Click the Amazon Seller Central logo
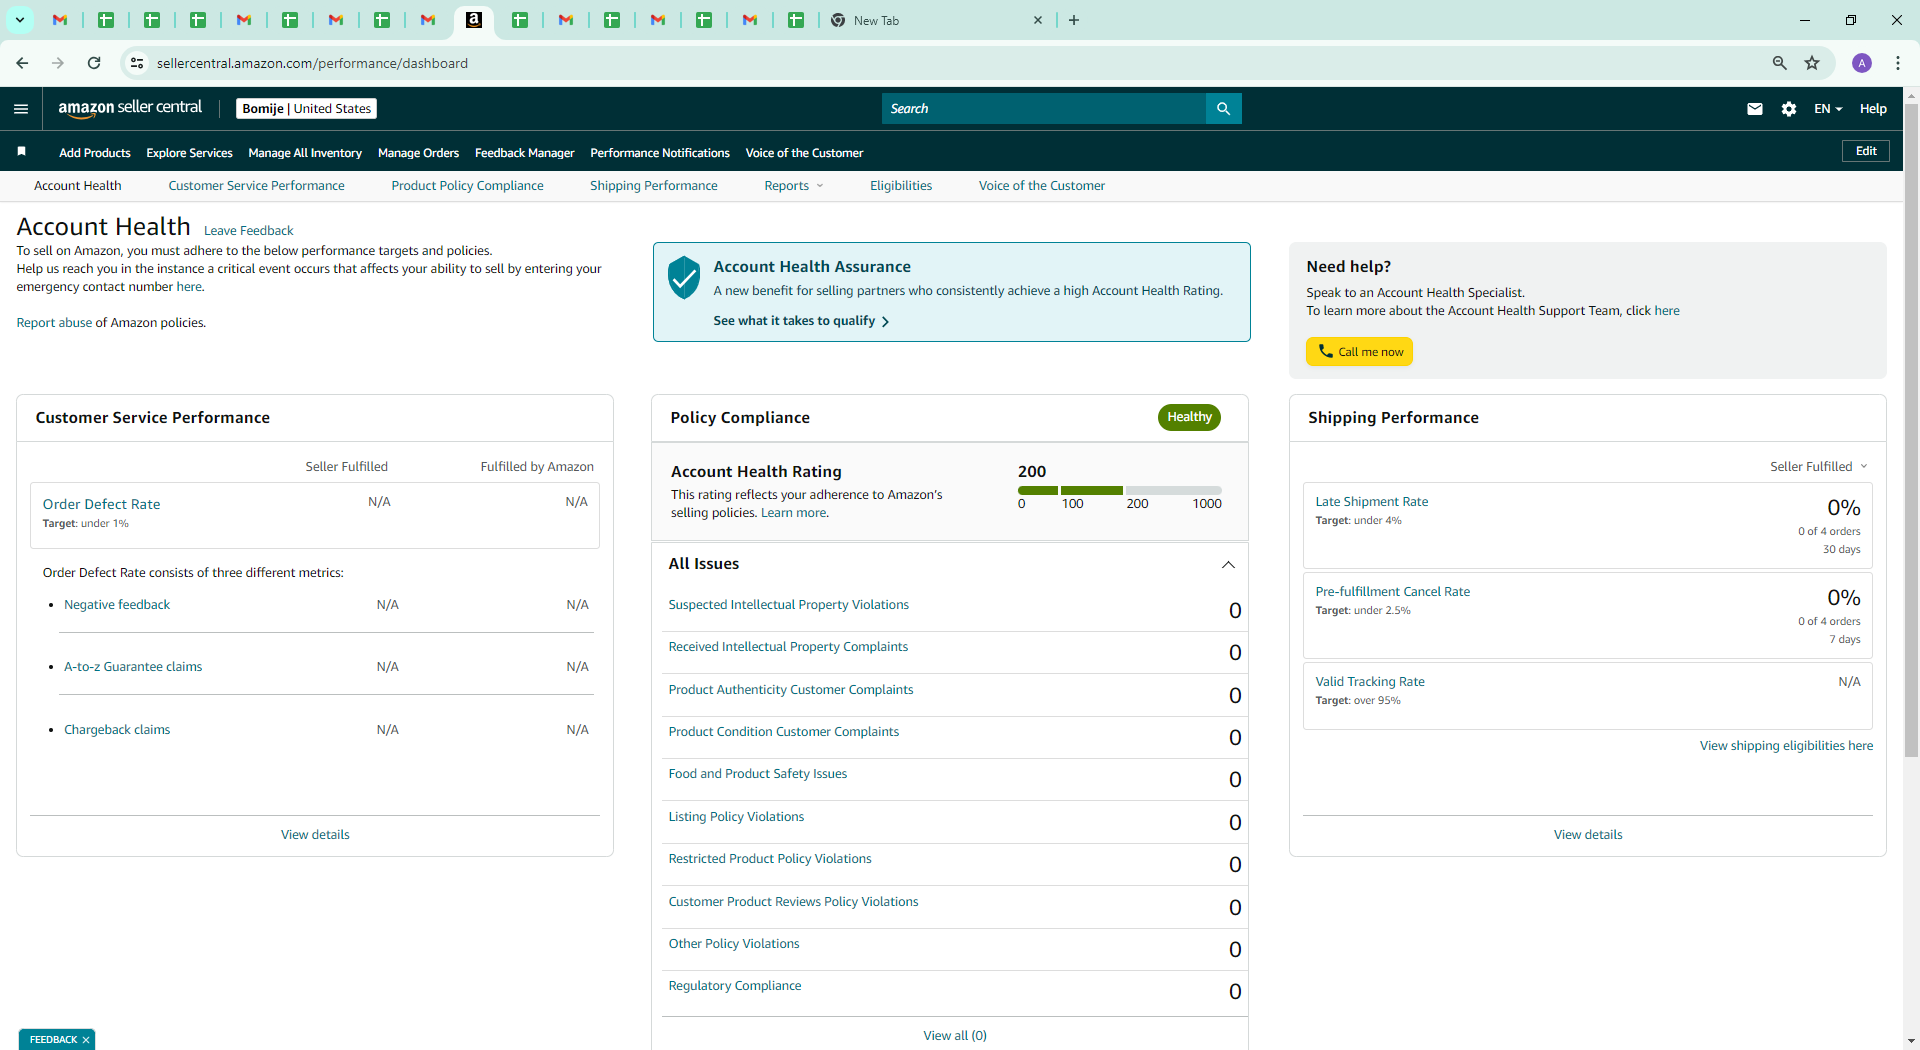 tap(130, 108)
